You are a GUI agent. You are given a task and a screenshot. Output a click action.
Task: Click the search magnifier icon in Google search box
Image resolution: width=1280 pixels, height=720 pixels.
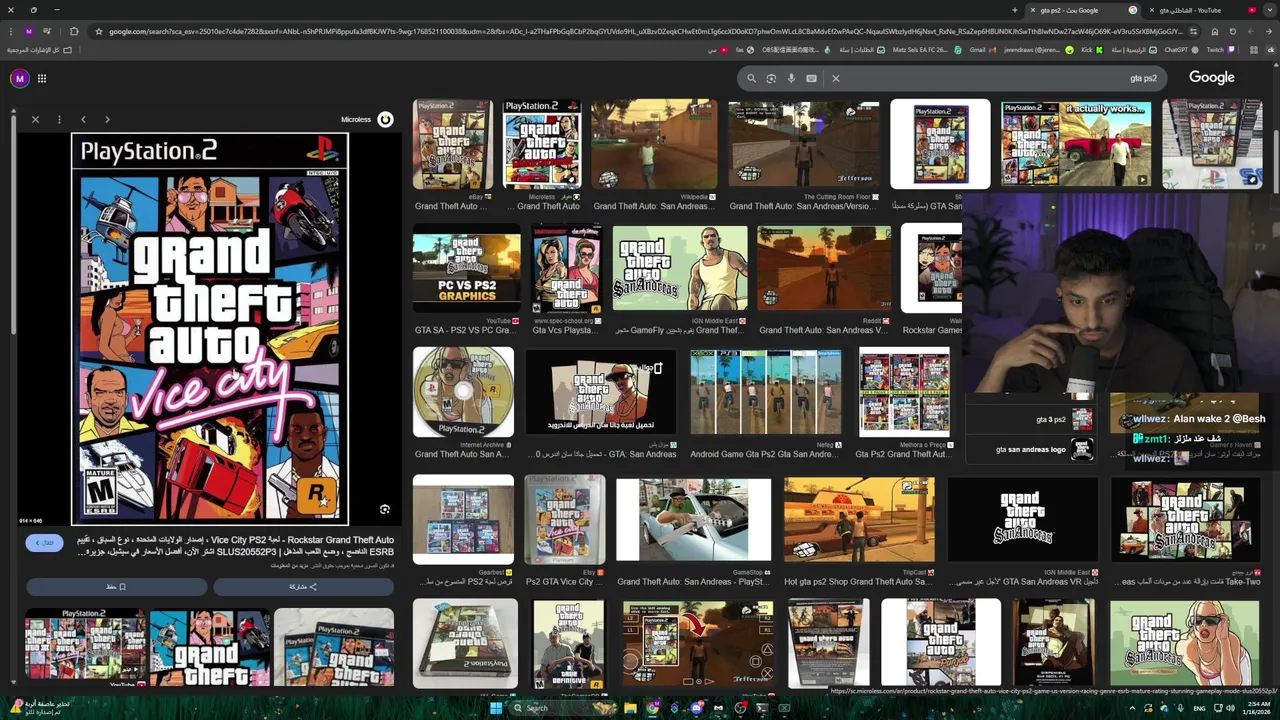(751, 78)
